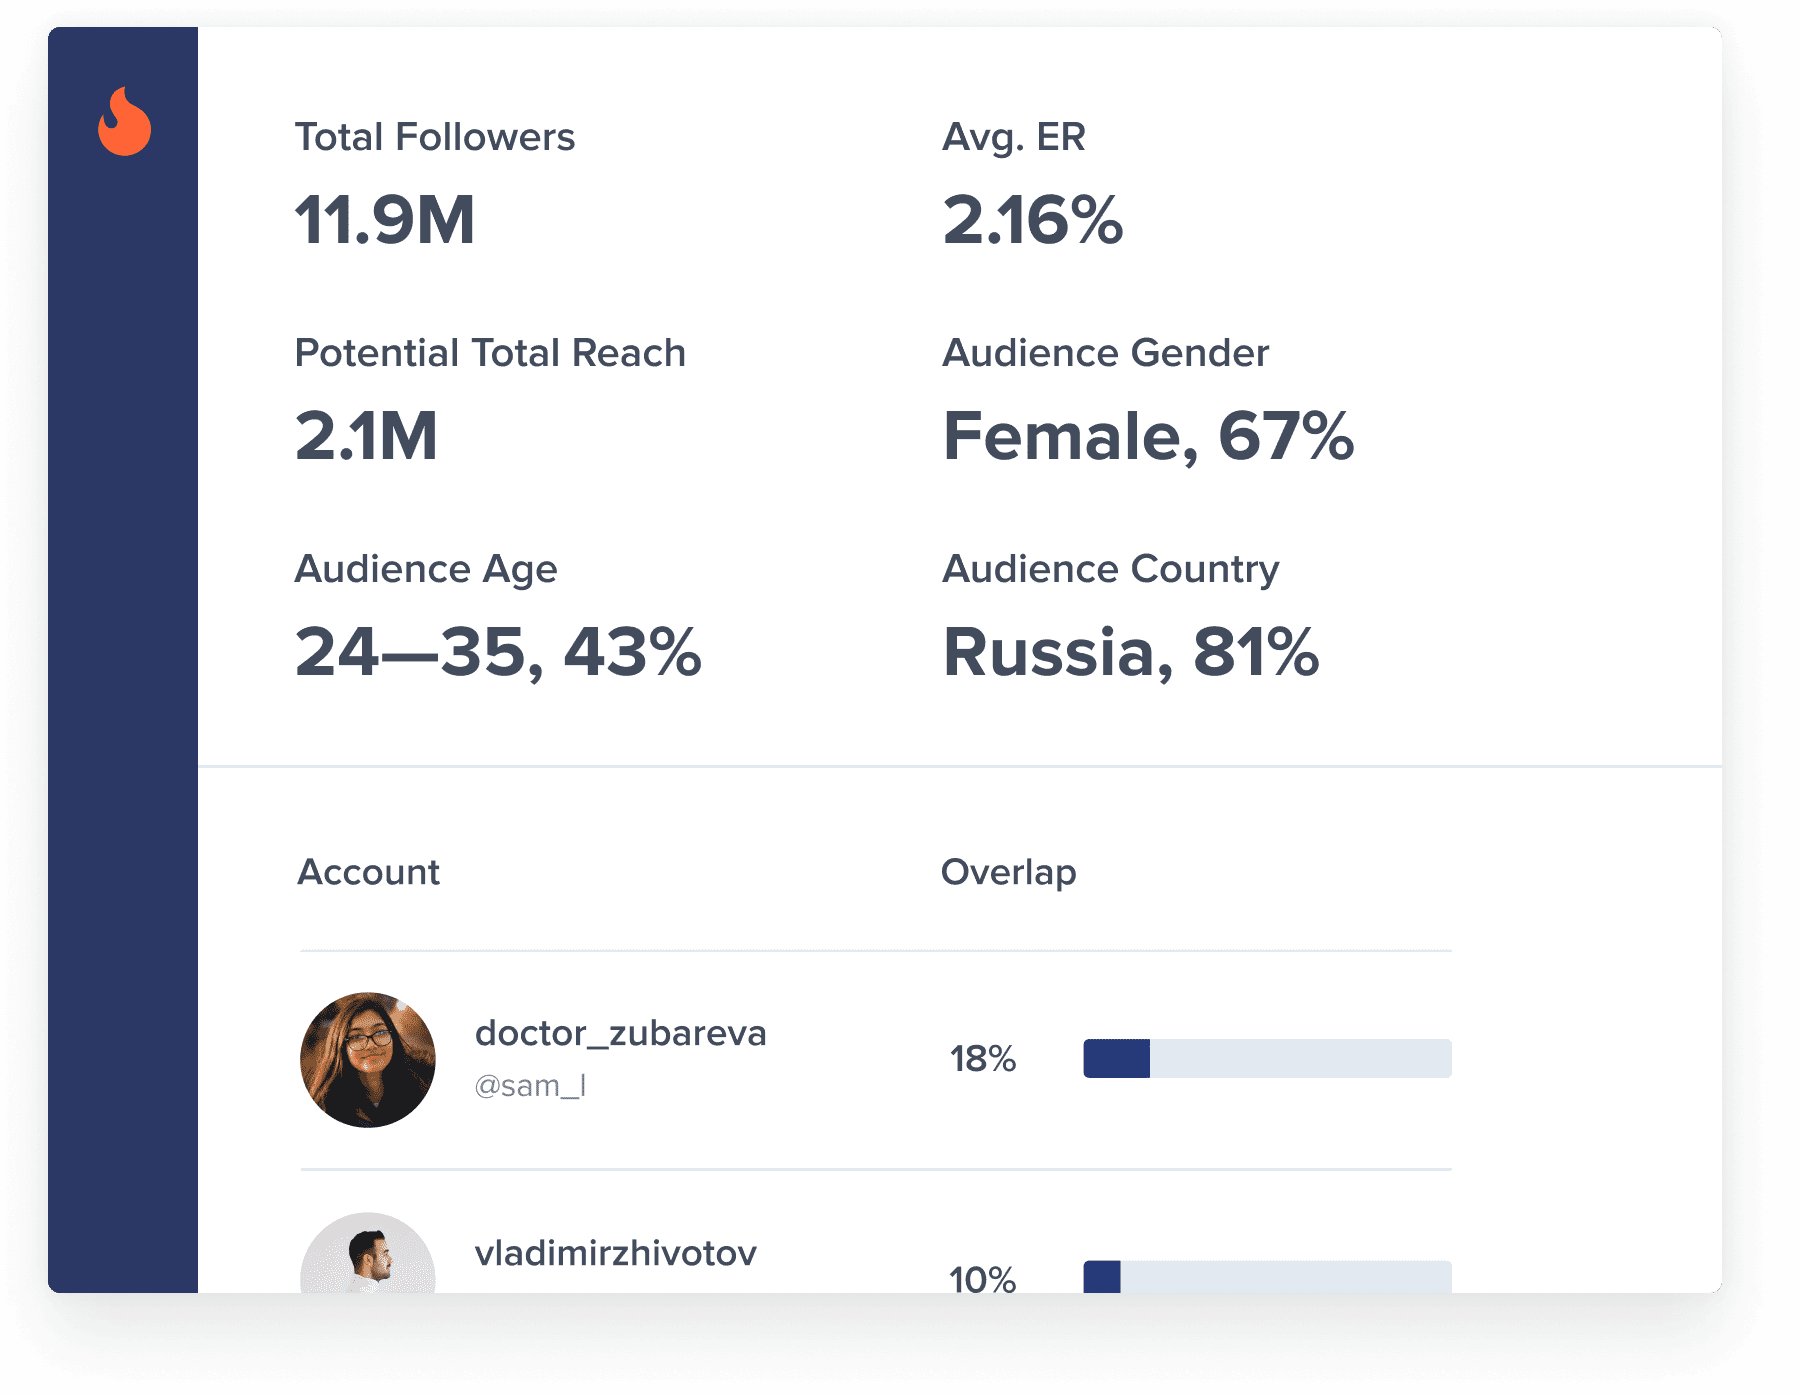Select the vladimirzhivotov account name

[615, 1253]
